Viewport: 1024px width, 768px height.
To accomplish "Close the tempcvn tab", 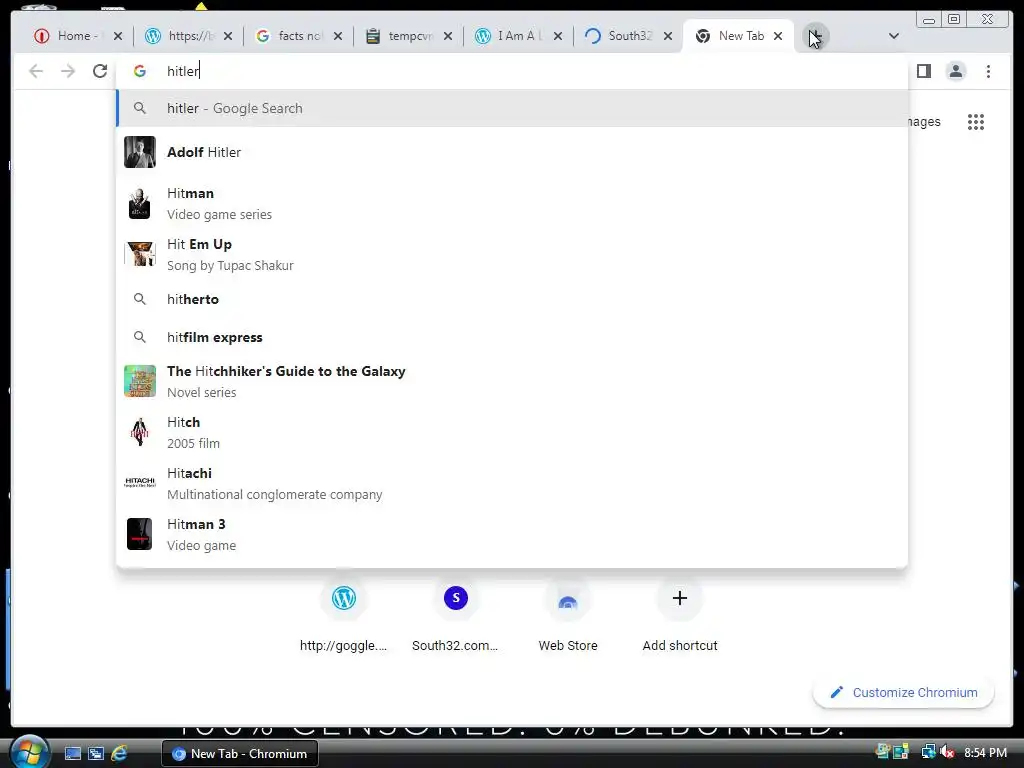I will click(x=448, y=37).
